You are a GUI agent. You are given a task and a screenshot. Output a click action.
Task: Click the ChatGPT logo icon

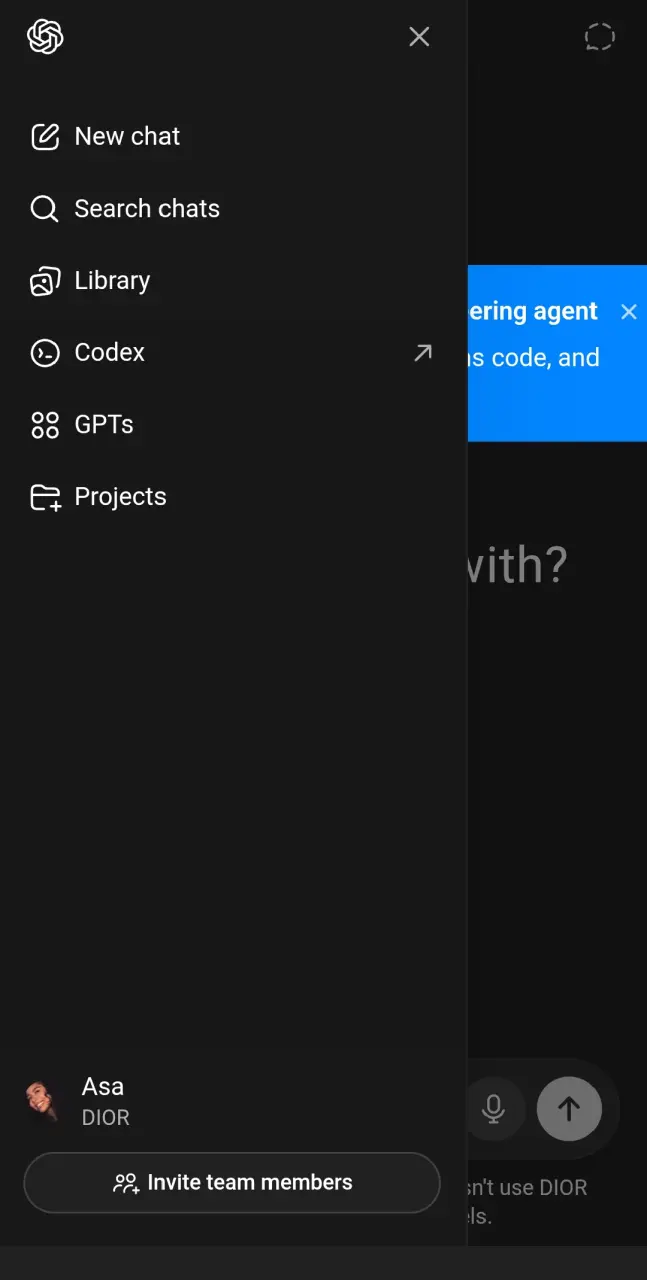point(45,37)
